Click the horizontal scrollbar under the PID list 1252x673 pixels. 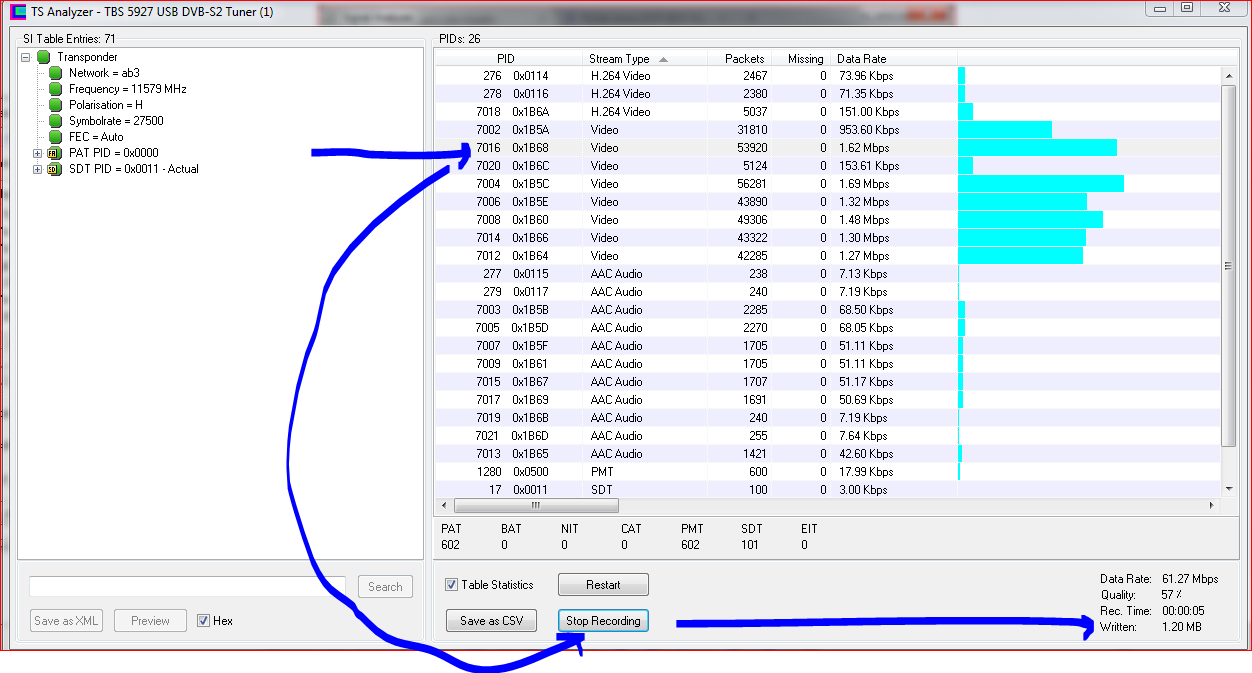[x=700, y=506]
